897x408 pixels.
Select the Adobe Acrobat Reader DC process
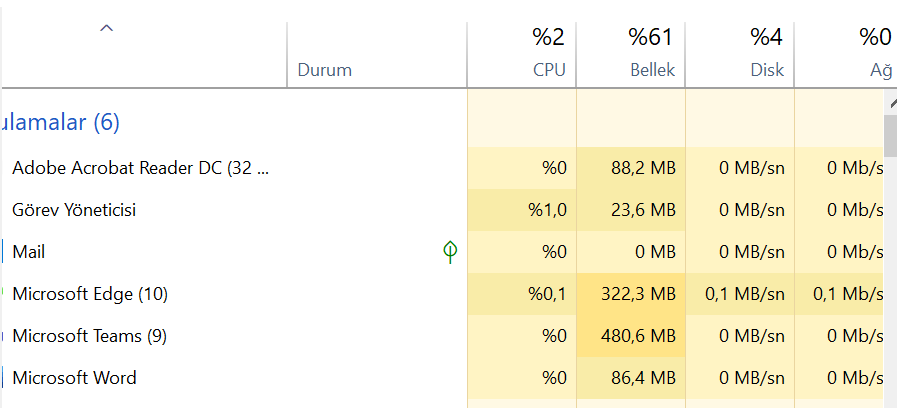140,168
